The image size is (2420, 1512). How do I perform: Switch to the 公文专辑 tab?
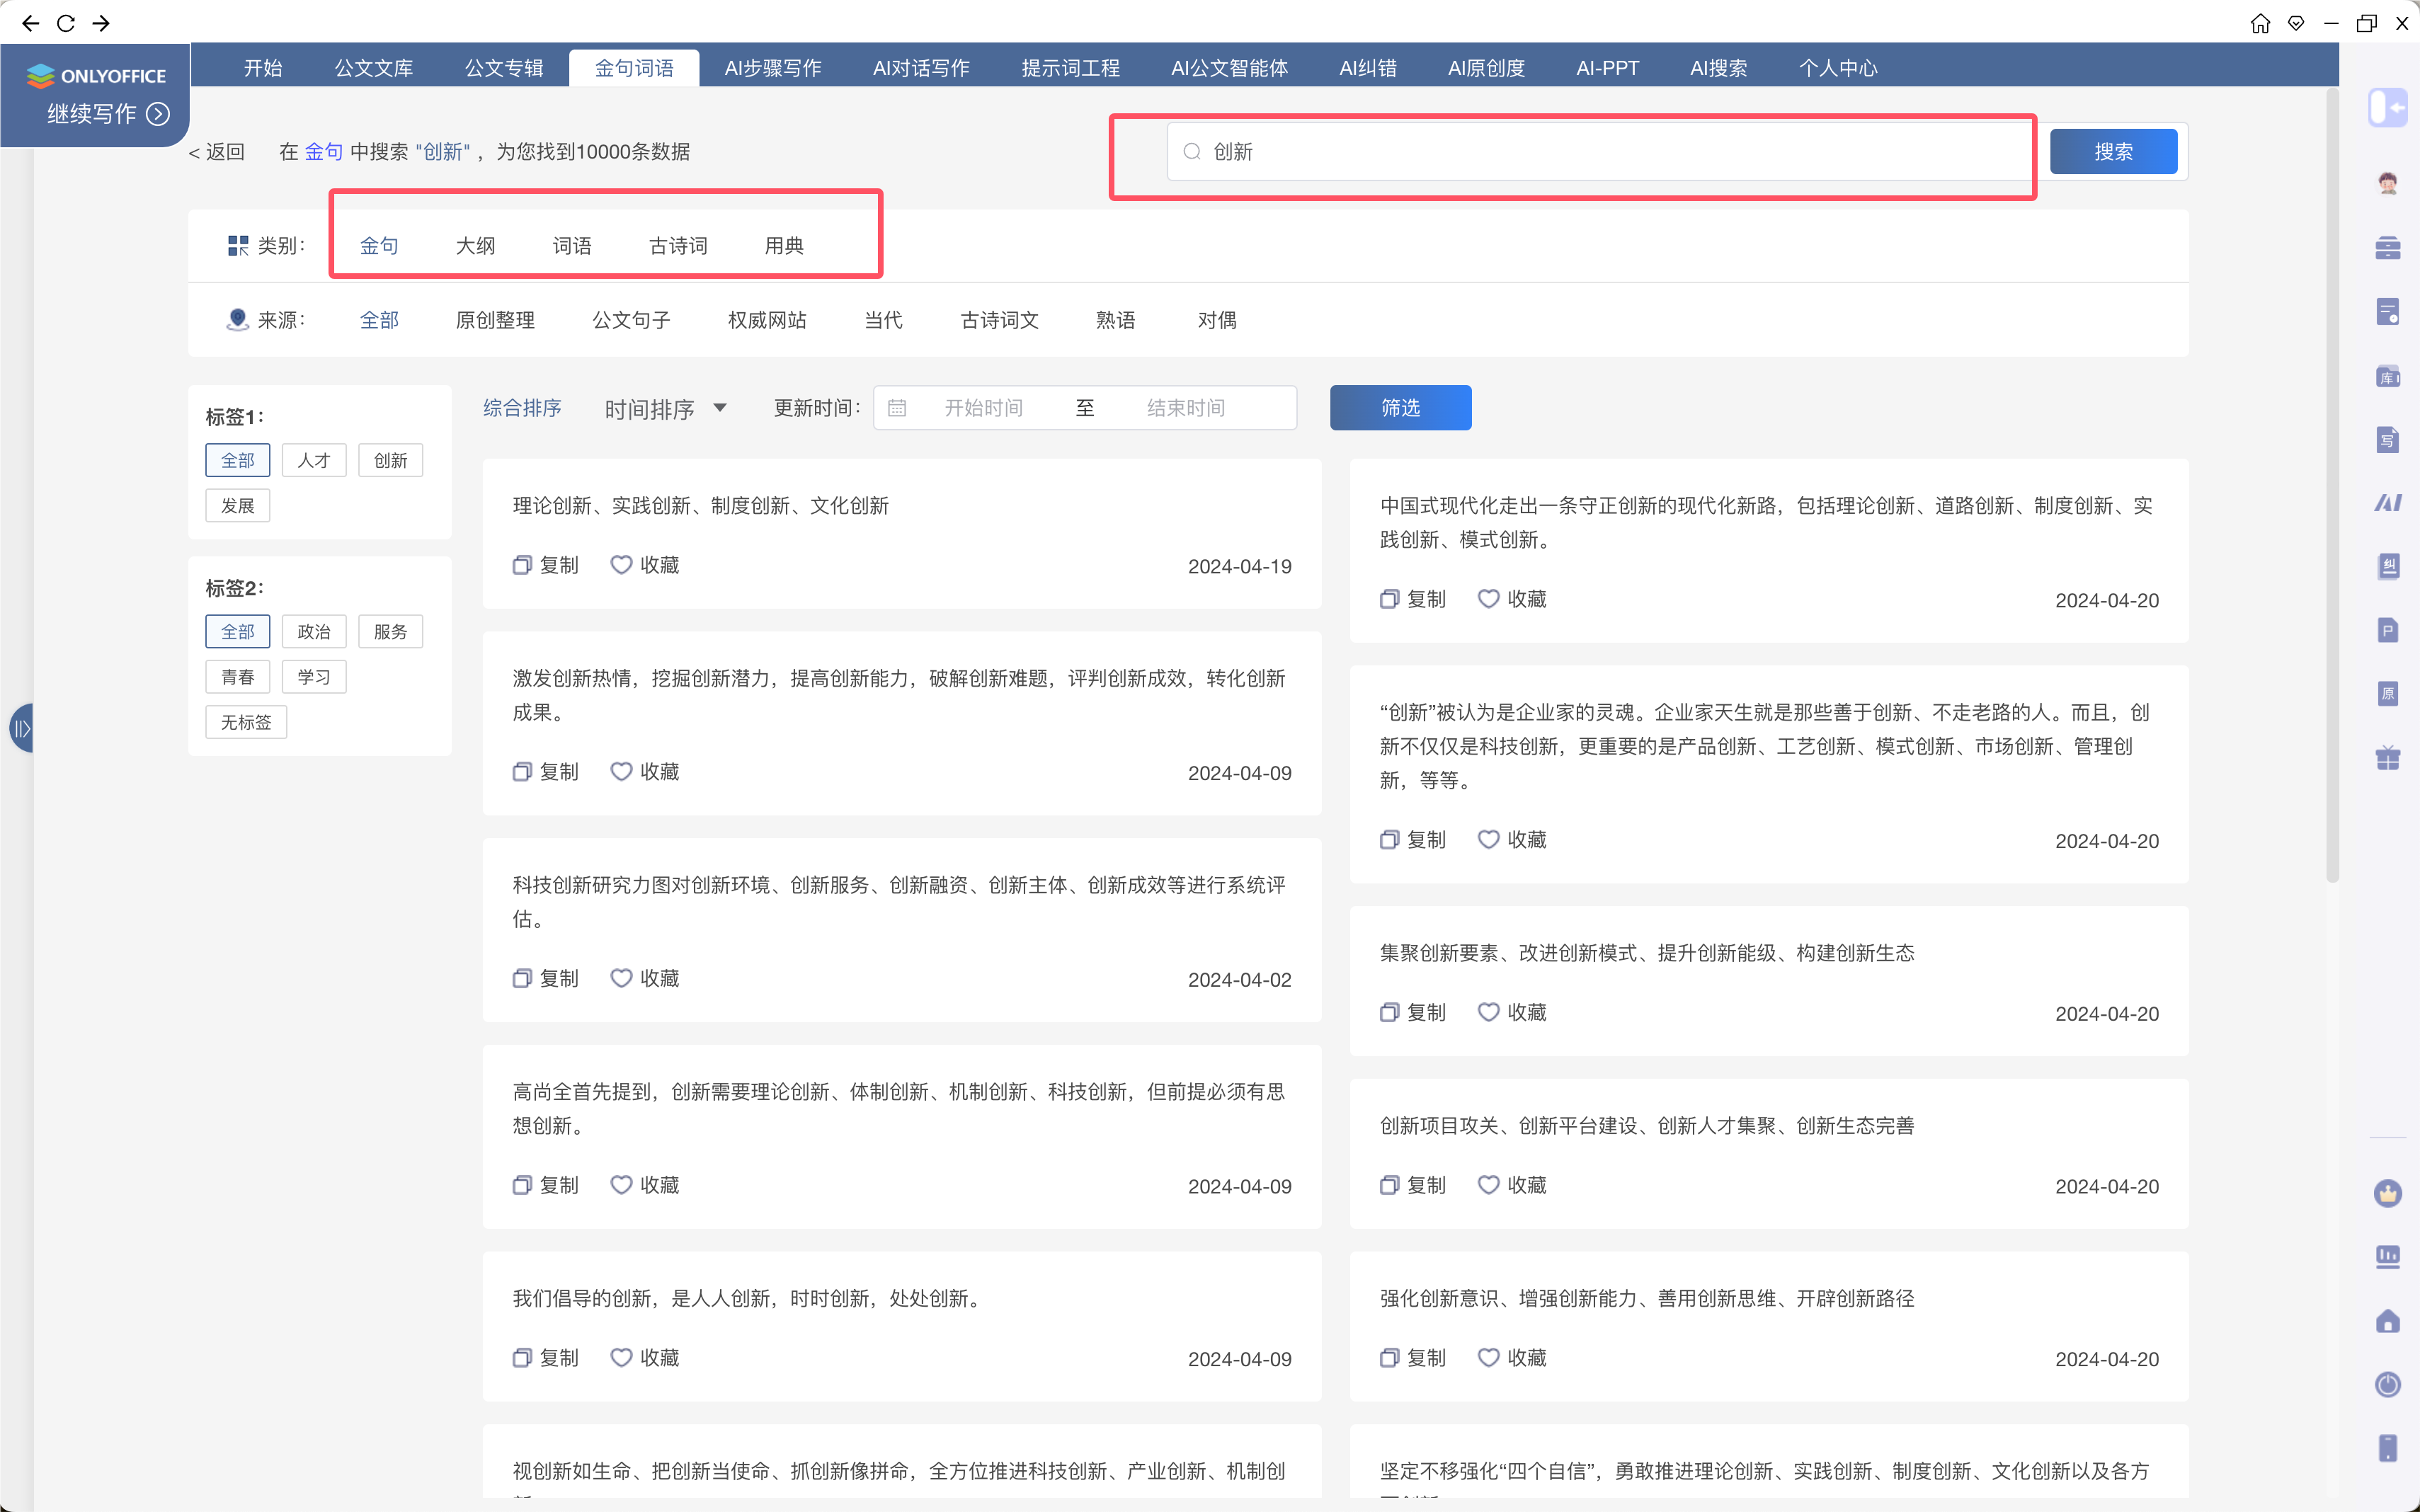[504, 68]
